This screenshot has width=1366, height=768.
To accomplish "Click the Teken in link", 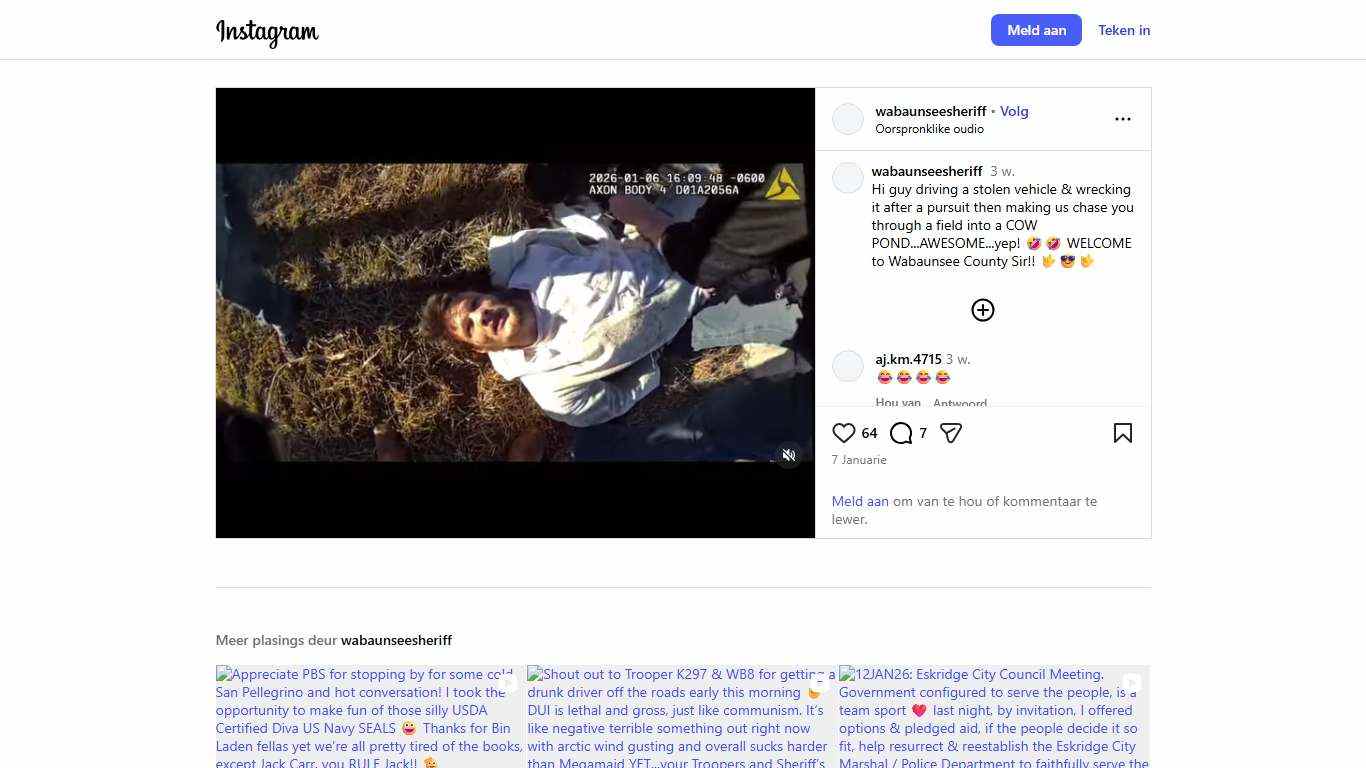I will 1123,30.
